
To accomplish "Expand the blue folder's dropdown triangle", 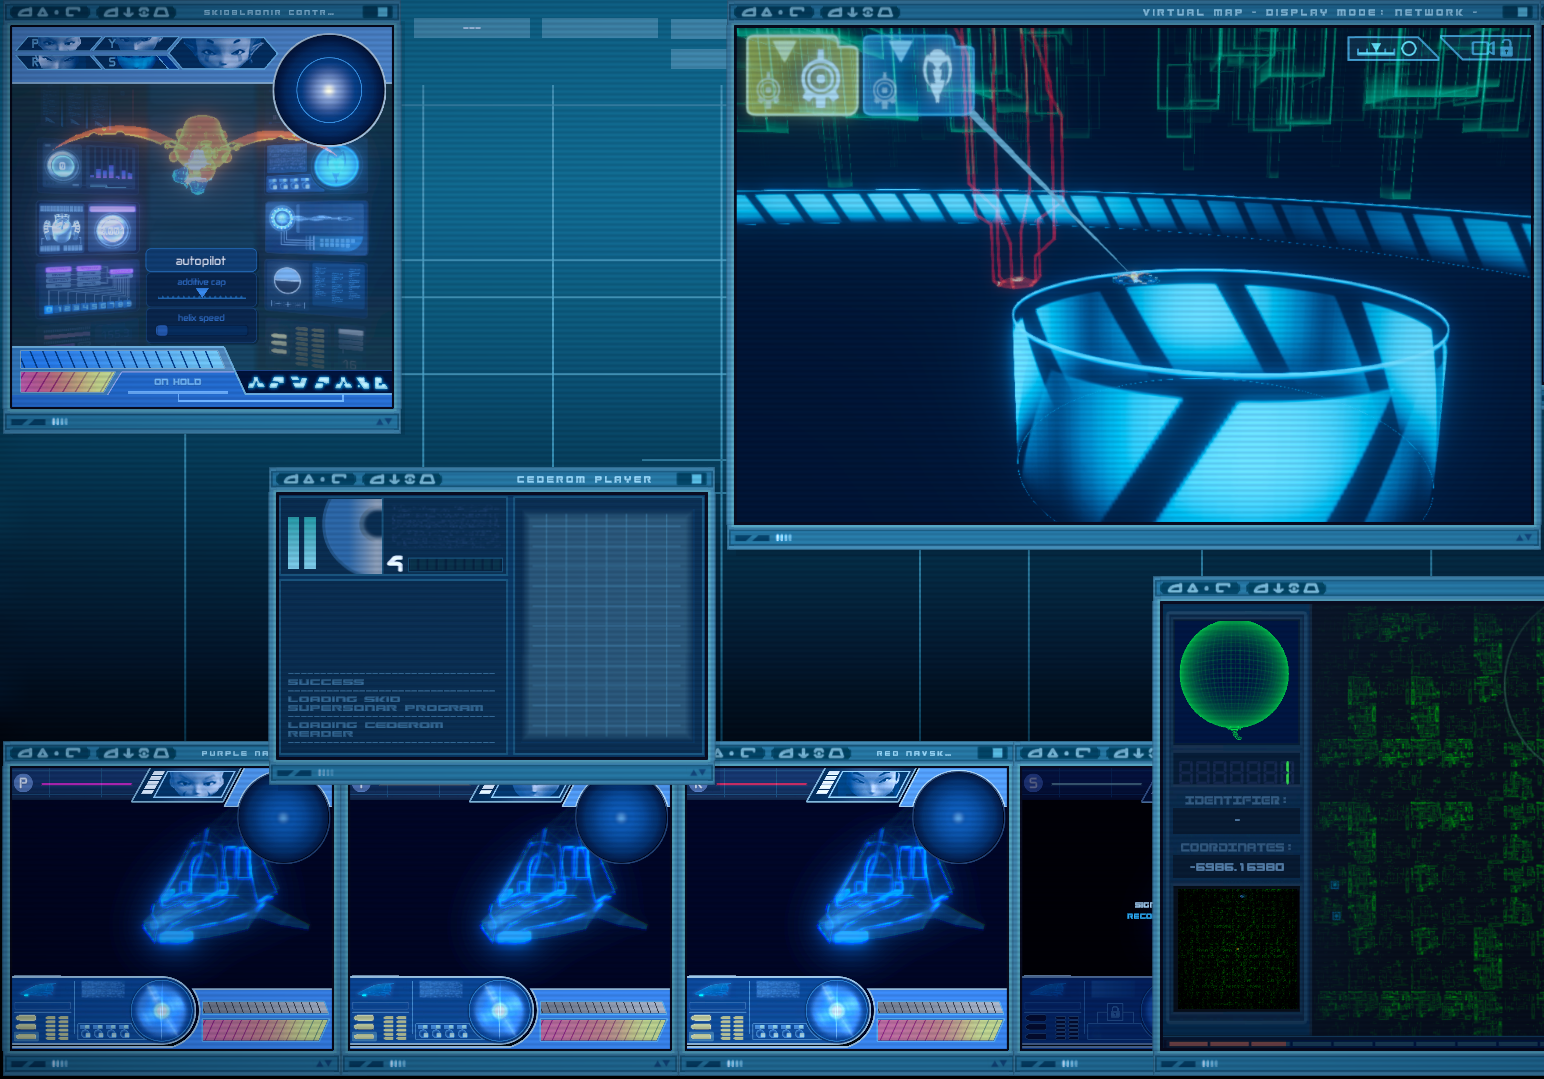I will pyautogui.click(x=901, y=50).
